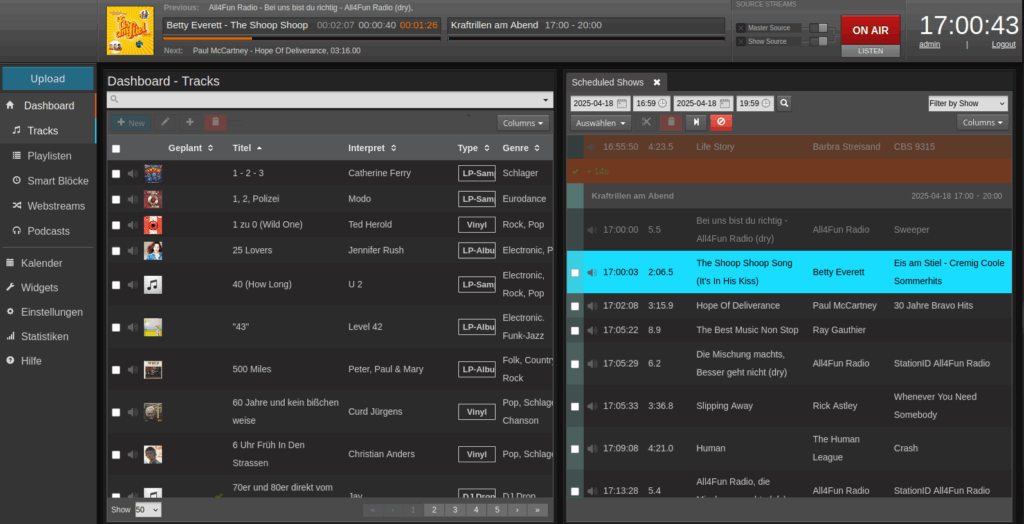Image resolution: width=1024 pixels, height=524 pixels.
Task: Open Columns dropdown in Tracks panel
Action: [523, 123]
